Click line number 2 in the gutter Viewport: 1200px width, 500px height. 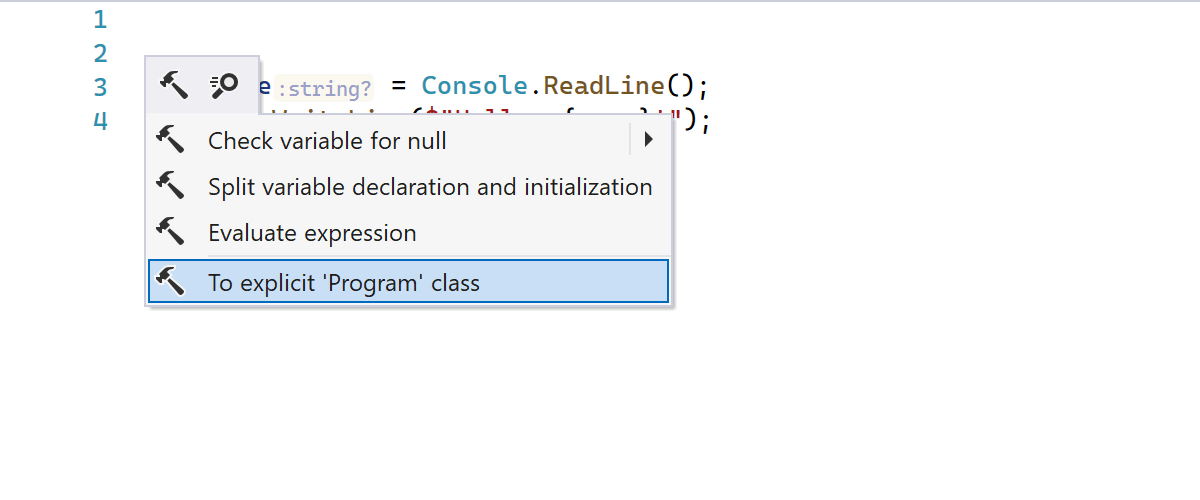[100, 53]
